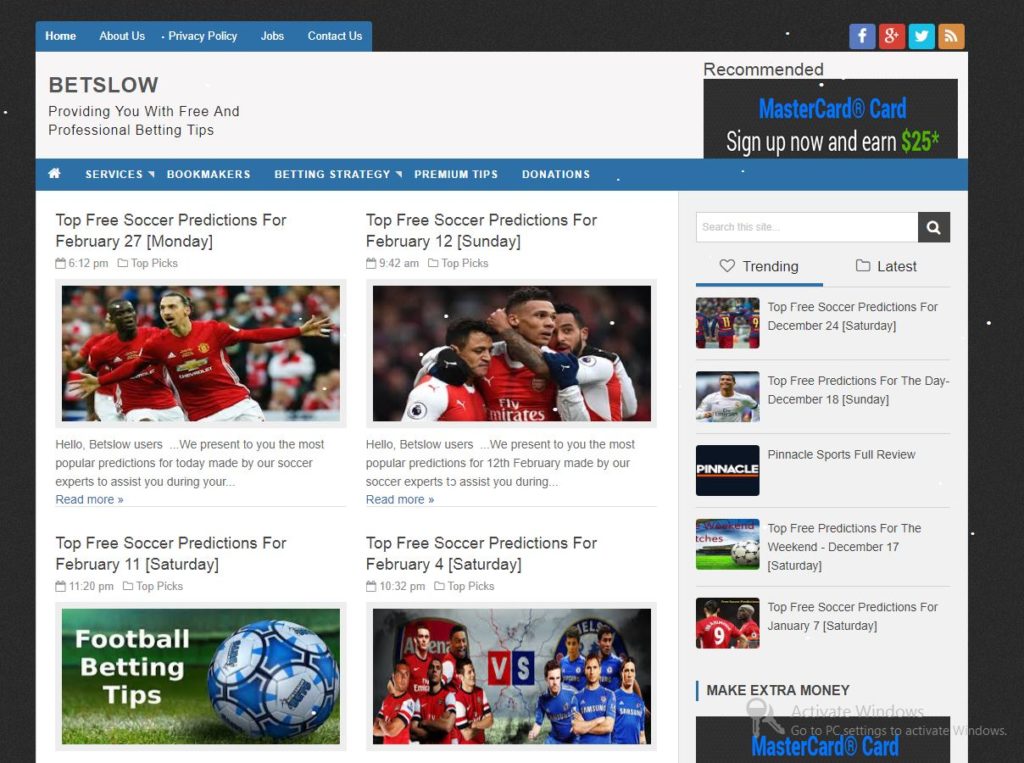Click the folder icon by February 27 Top Picks

pyautogui.click(x=122, y=263)
